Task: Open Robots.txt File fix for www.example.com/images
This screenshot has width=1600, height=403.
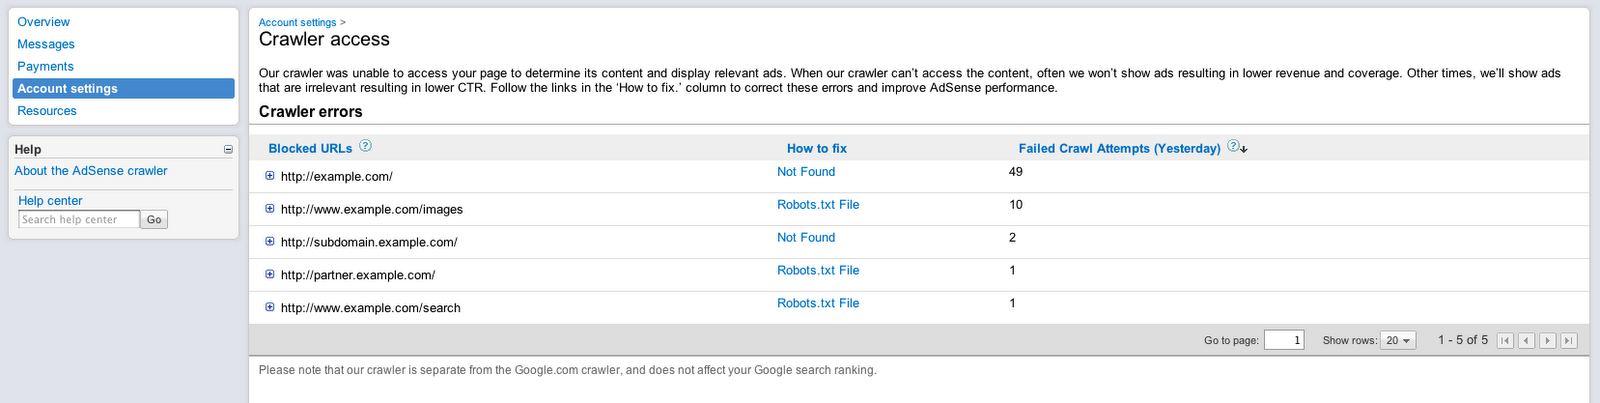Action: [818, 205]
